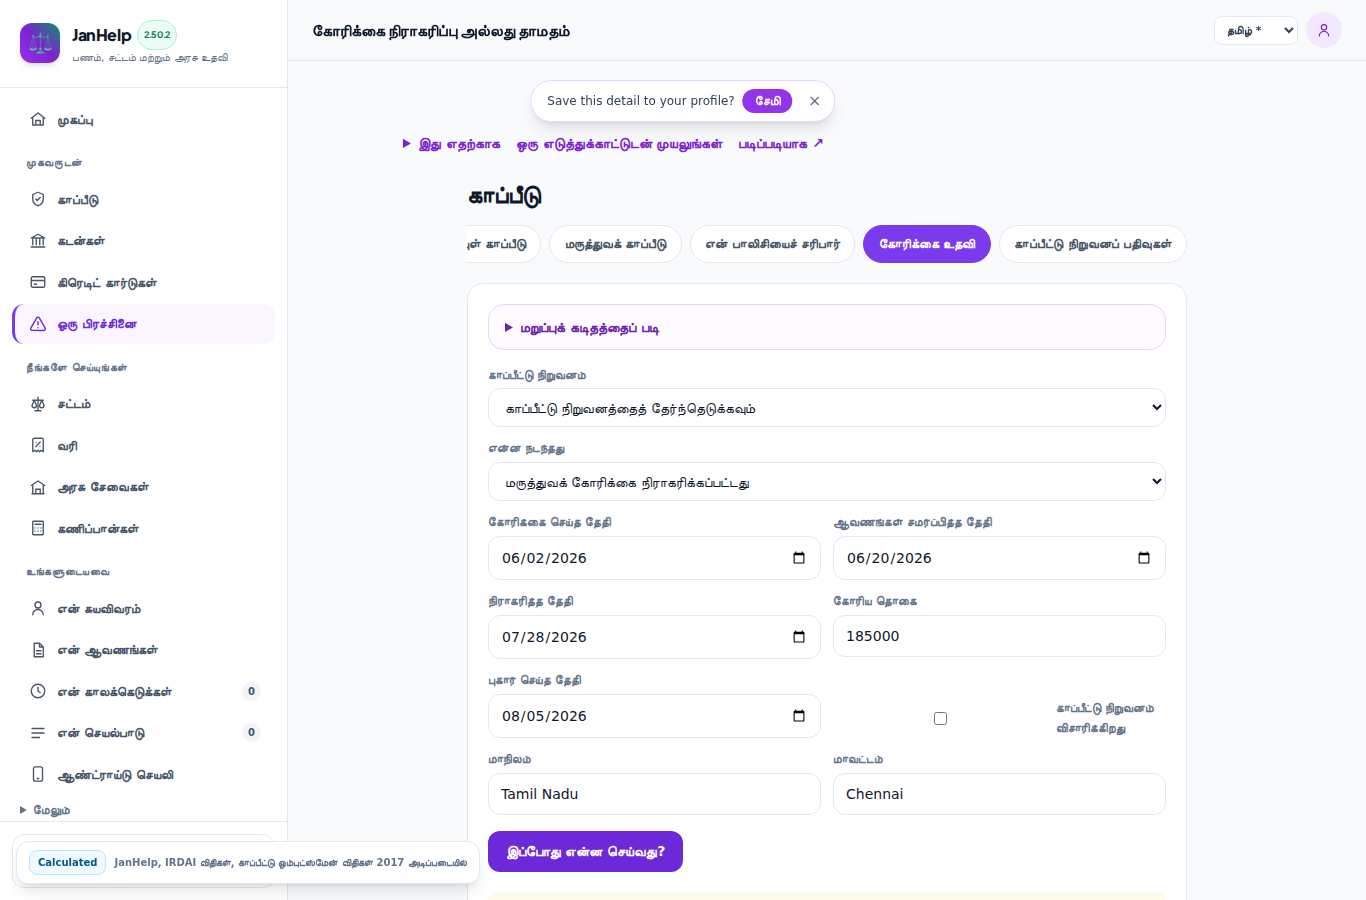Open calendar picker for நிராகரித்த தேதி
The image size is (1366, 900).
coord(799,637)
